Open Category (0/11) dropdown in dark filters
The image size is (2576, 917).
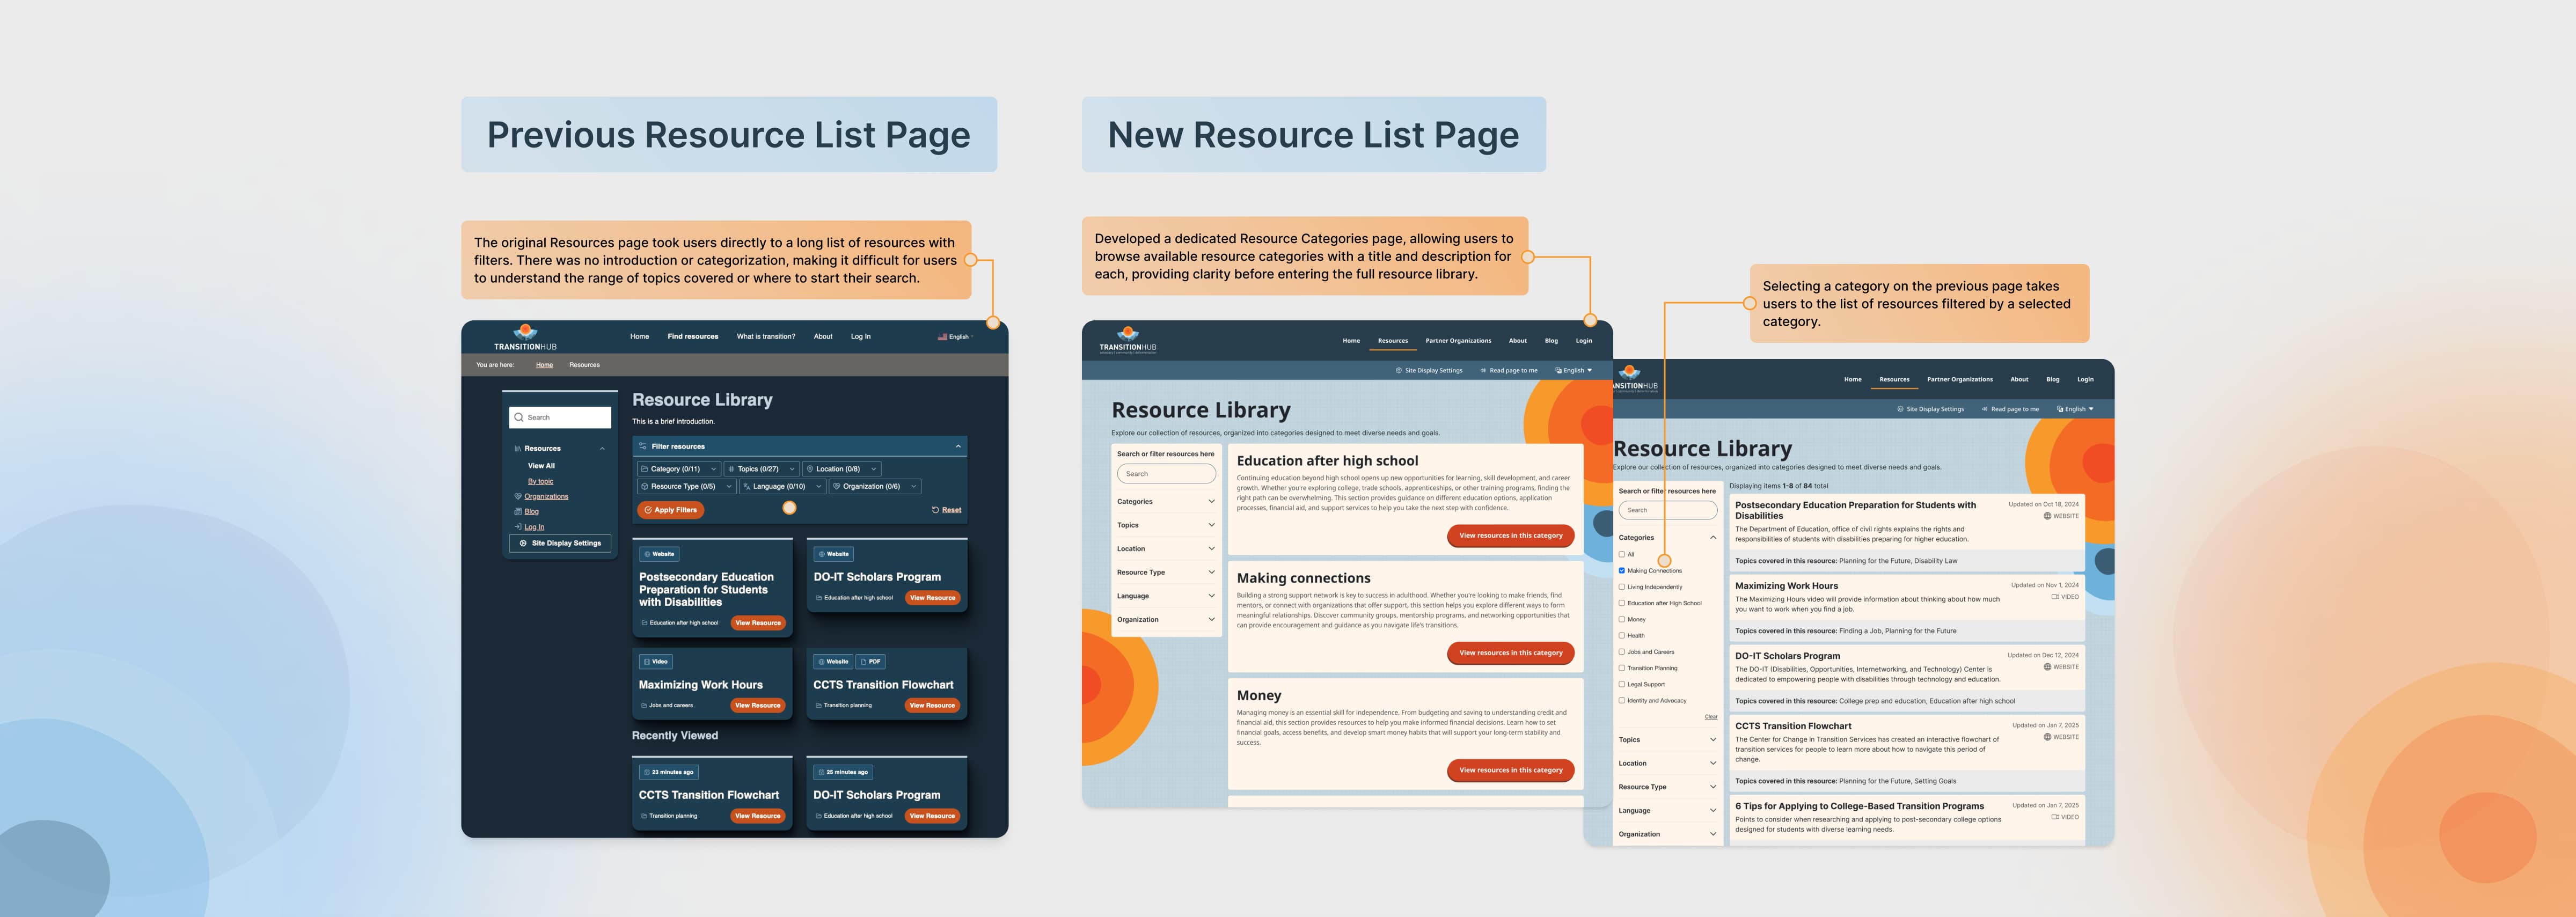(679, 469)
